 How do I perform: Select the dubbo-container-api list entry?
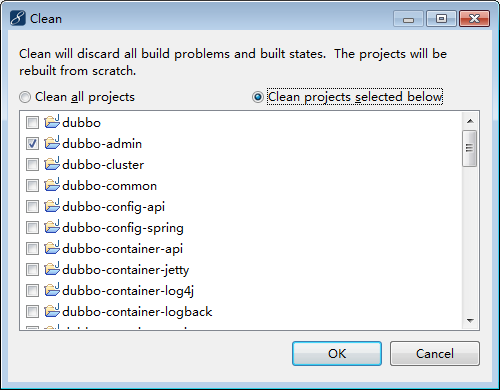click(122, 249)
